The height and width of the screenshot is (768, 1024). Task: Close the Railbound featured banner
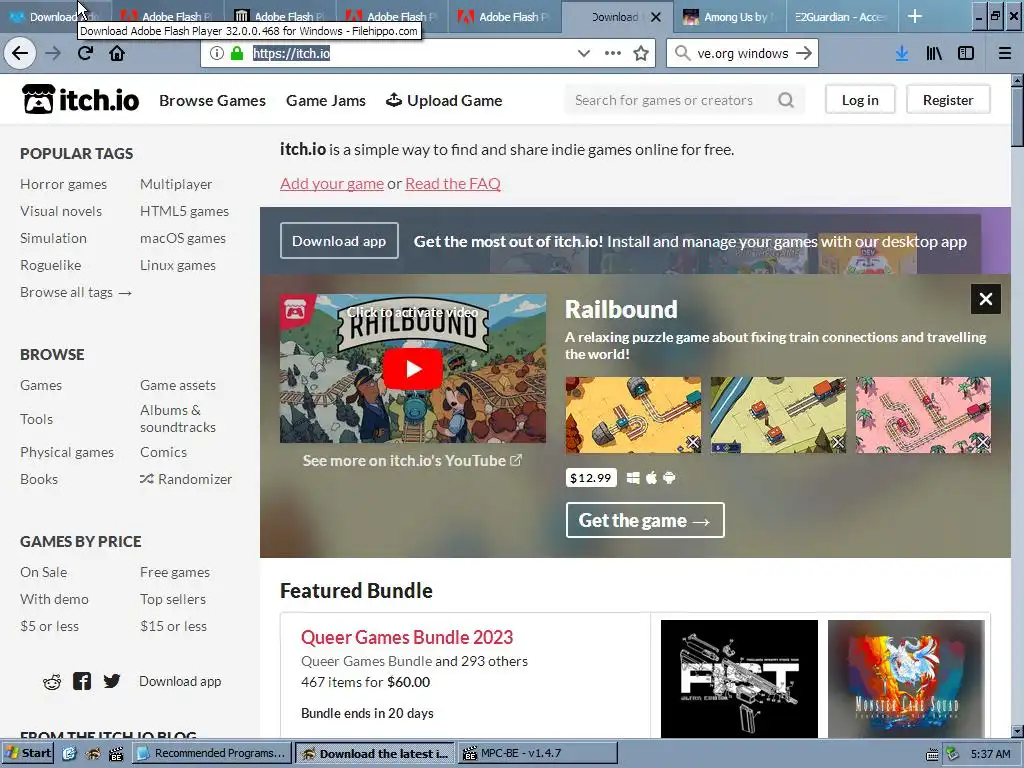pyautogui.click(x=985, y=299)
